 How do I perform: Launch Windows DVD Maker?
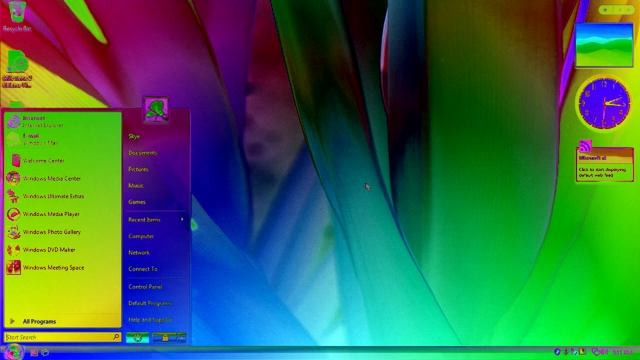pos(62,250)
